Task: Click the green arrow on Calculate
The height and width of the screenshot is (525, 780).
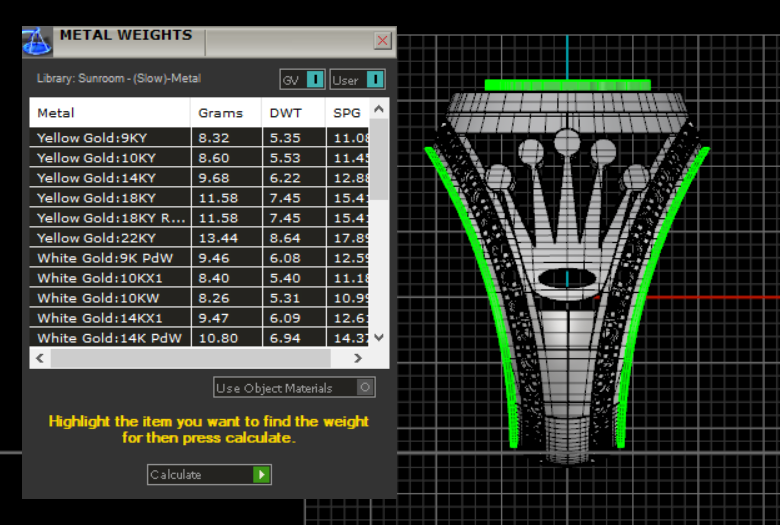Action: click(261, 475)
